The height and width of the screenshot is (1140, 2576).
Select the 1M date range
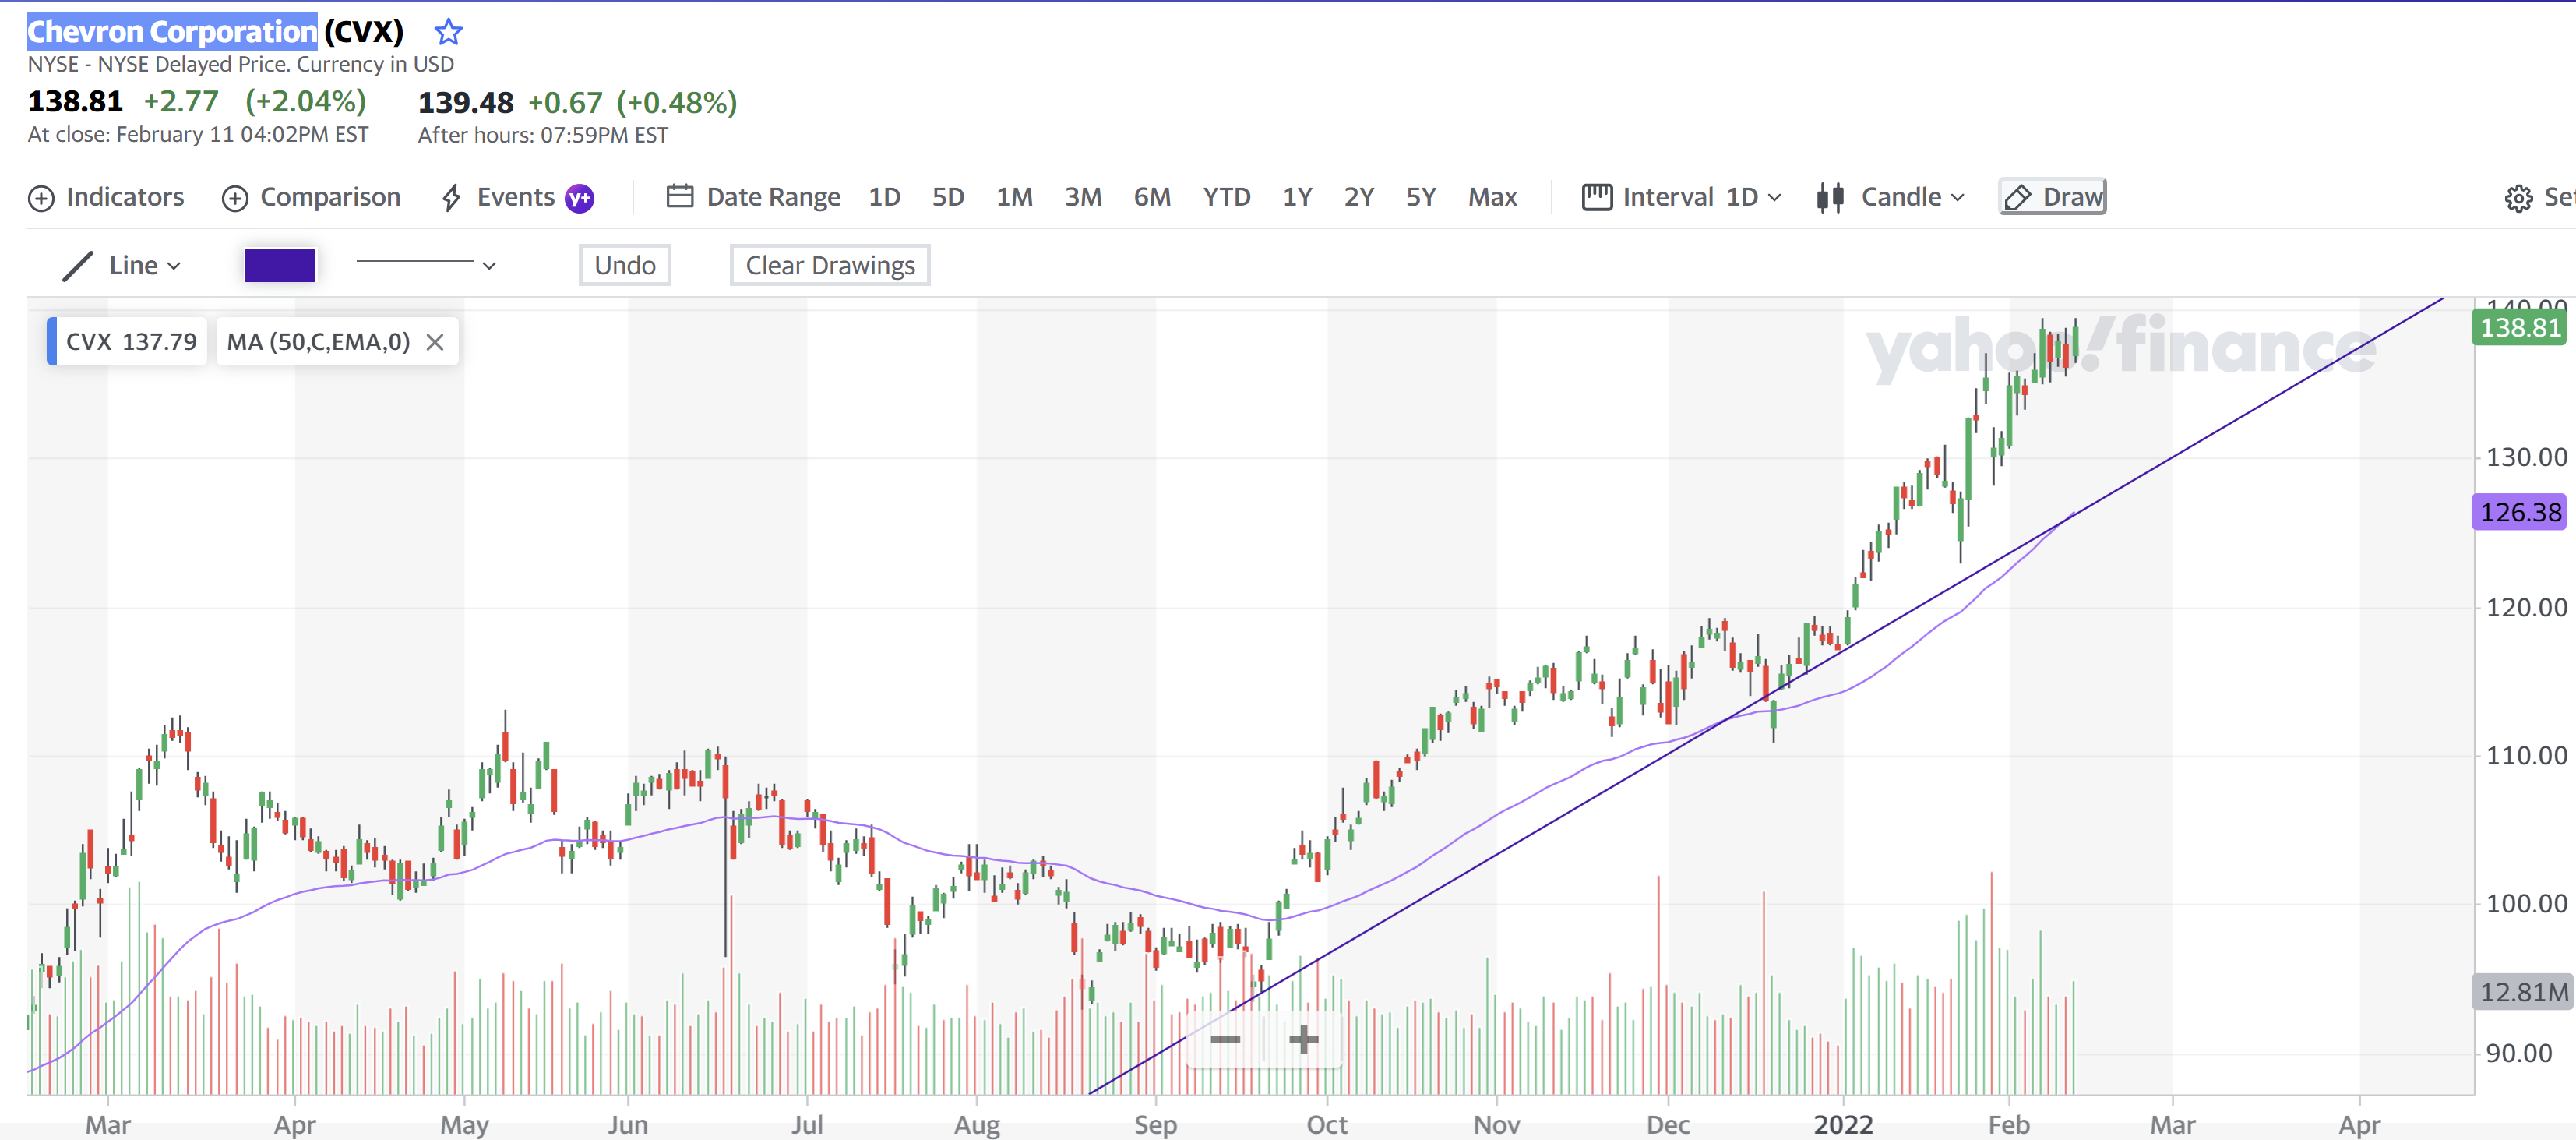[x=1014, y=197]
